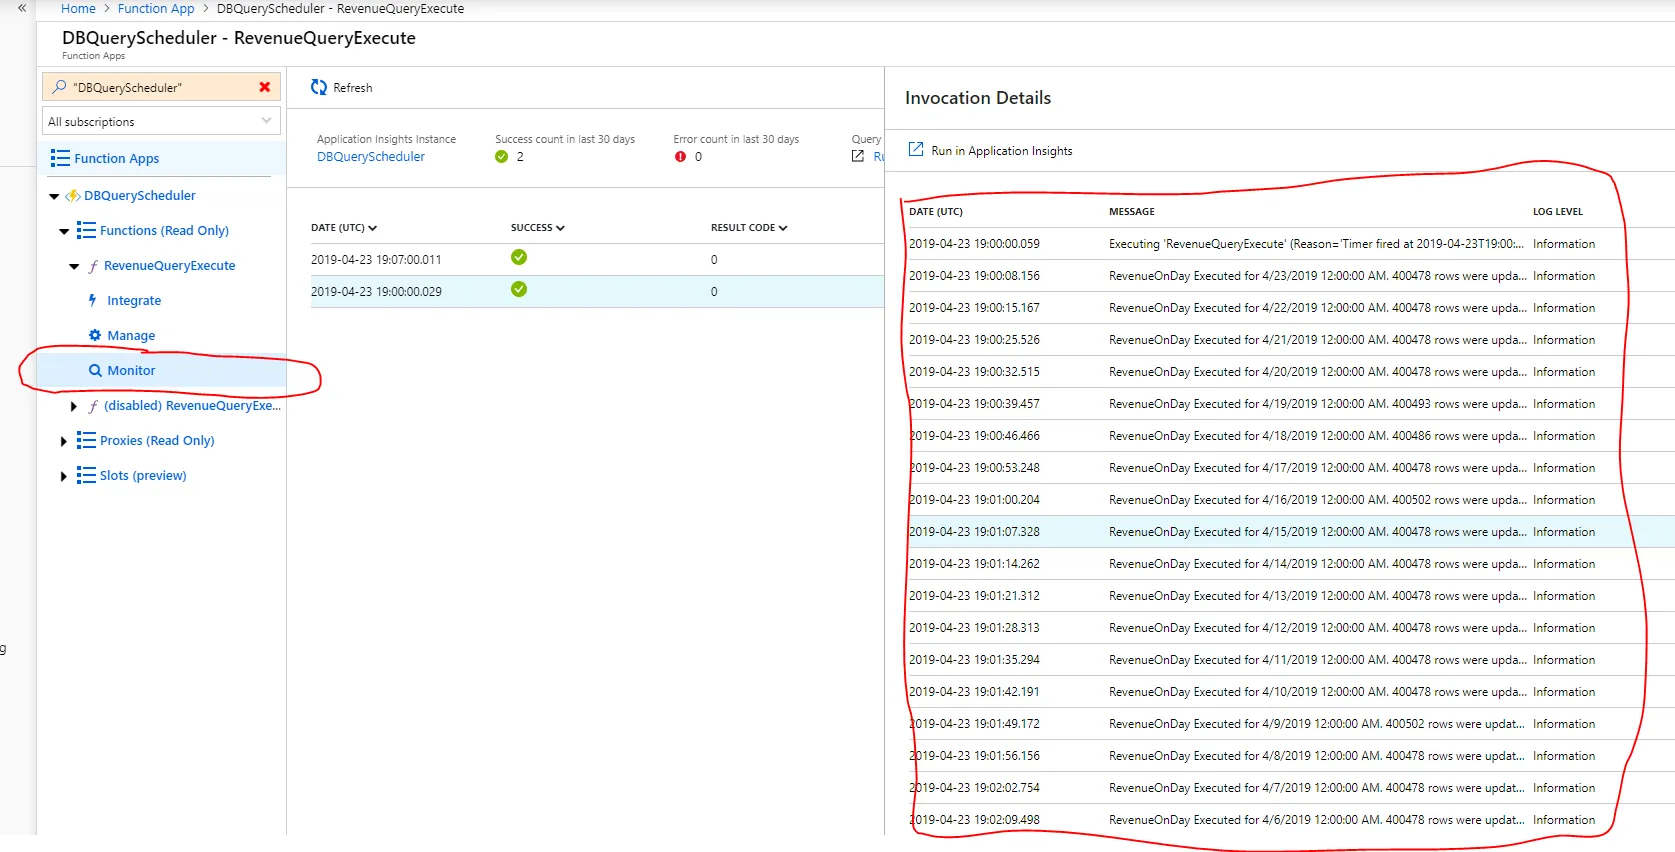The height and width of the screenshot is (852, 1675).
Task: Open the Monitor tree item
Action: pos(131,370)
